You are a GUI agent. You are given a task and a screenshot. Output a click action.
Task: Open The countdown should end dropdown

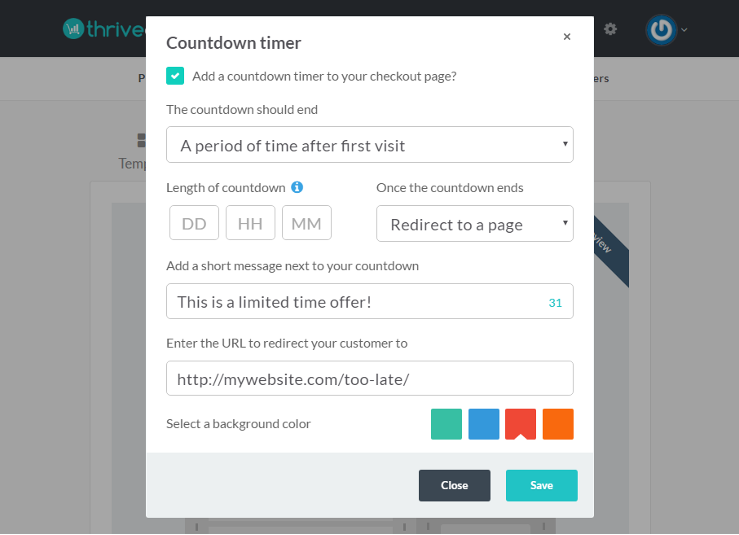370,145
